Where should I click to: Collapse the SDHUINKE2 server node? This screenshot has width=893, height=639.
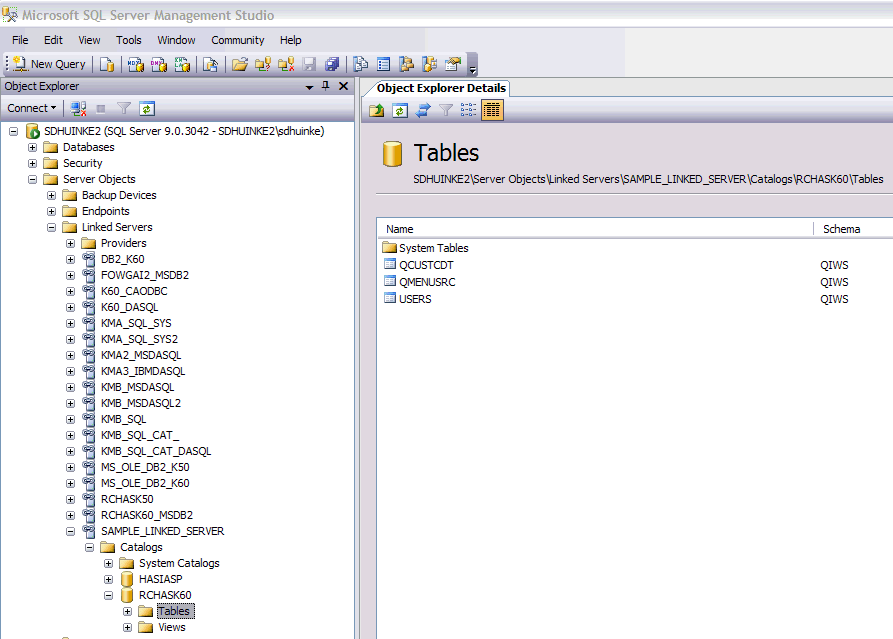coord(14,132)
